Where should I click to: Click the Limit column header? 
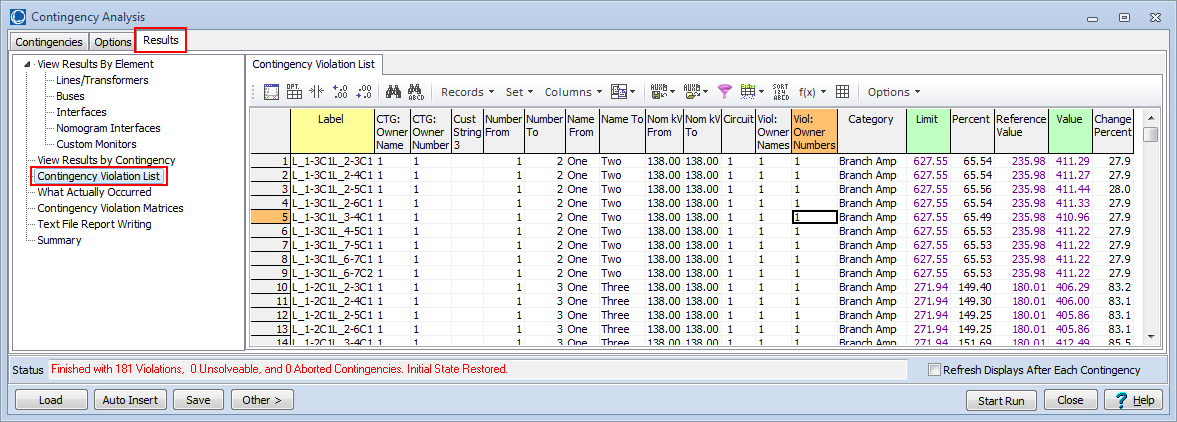coord(928,131)
